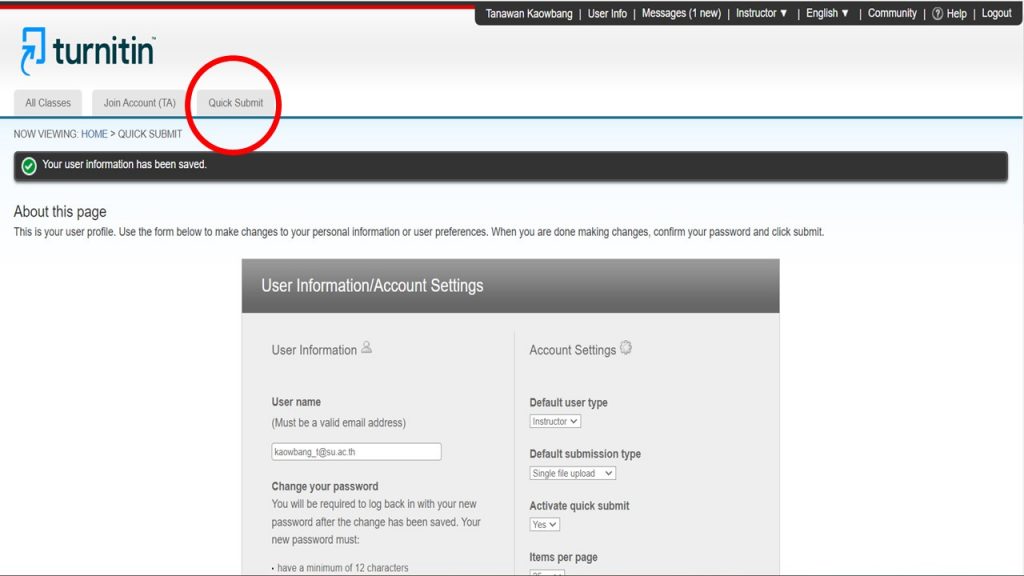Click the 'About this page' heading
This screenshot has width=1024, height=576.
(60, 212)
